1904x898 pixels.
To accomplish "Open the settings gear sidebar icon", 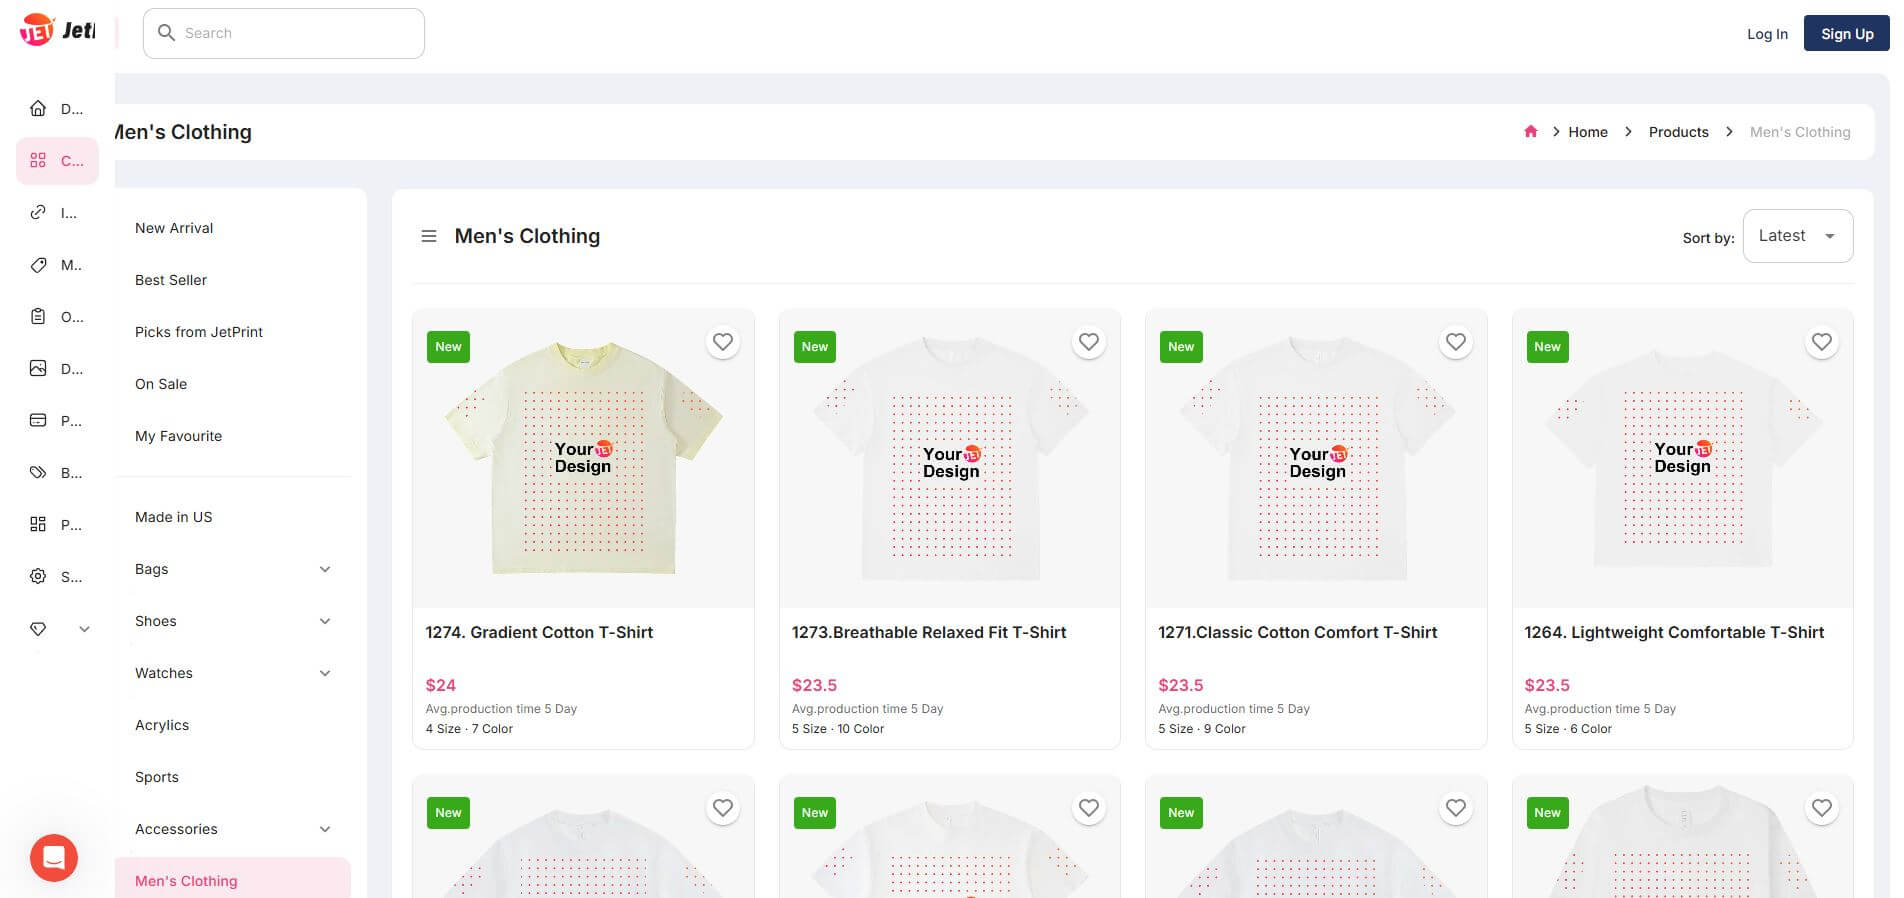I will click(x=38, y=576).
